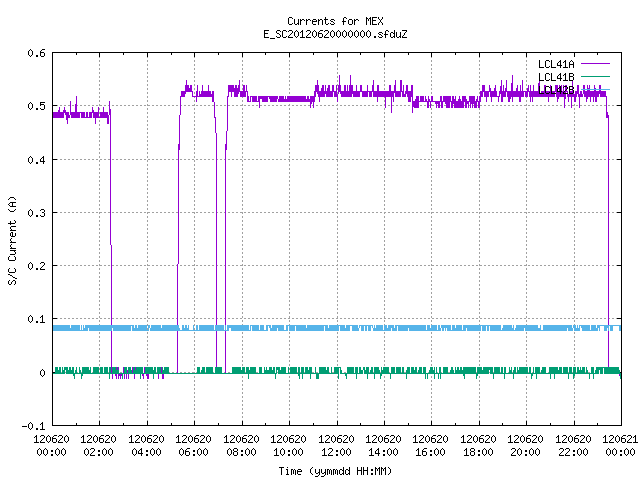Screen dimensions: 640x480
Task: Click the 12:00 x-axis time label
Action: (x=336, y=452)
